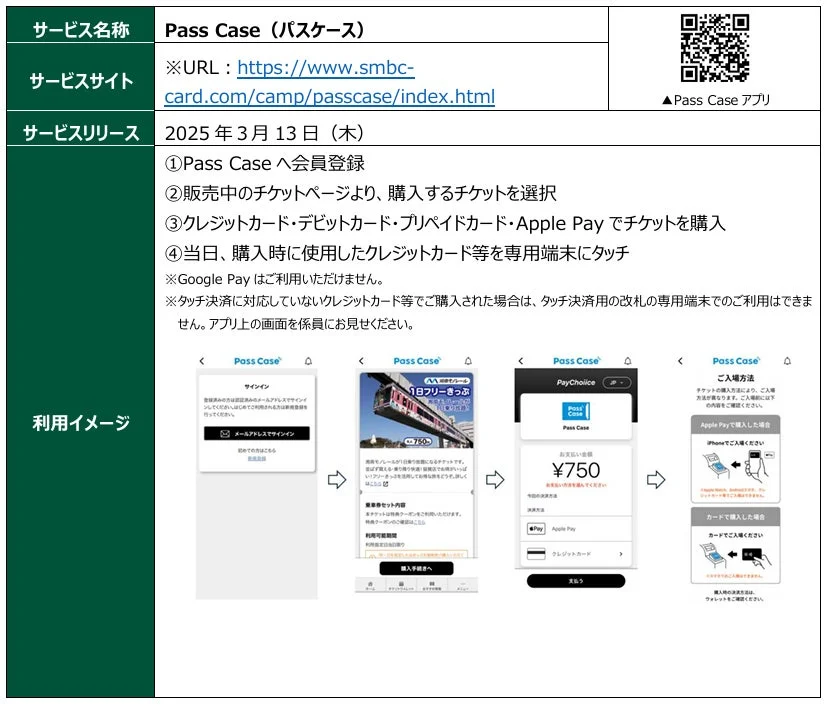This screenshot has width=827, height=708.
Task: Open the JP language dropdown on PayChoiice
Action: pos(615,384)
